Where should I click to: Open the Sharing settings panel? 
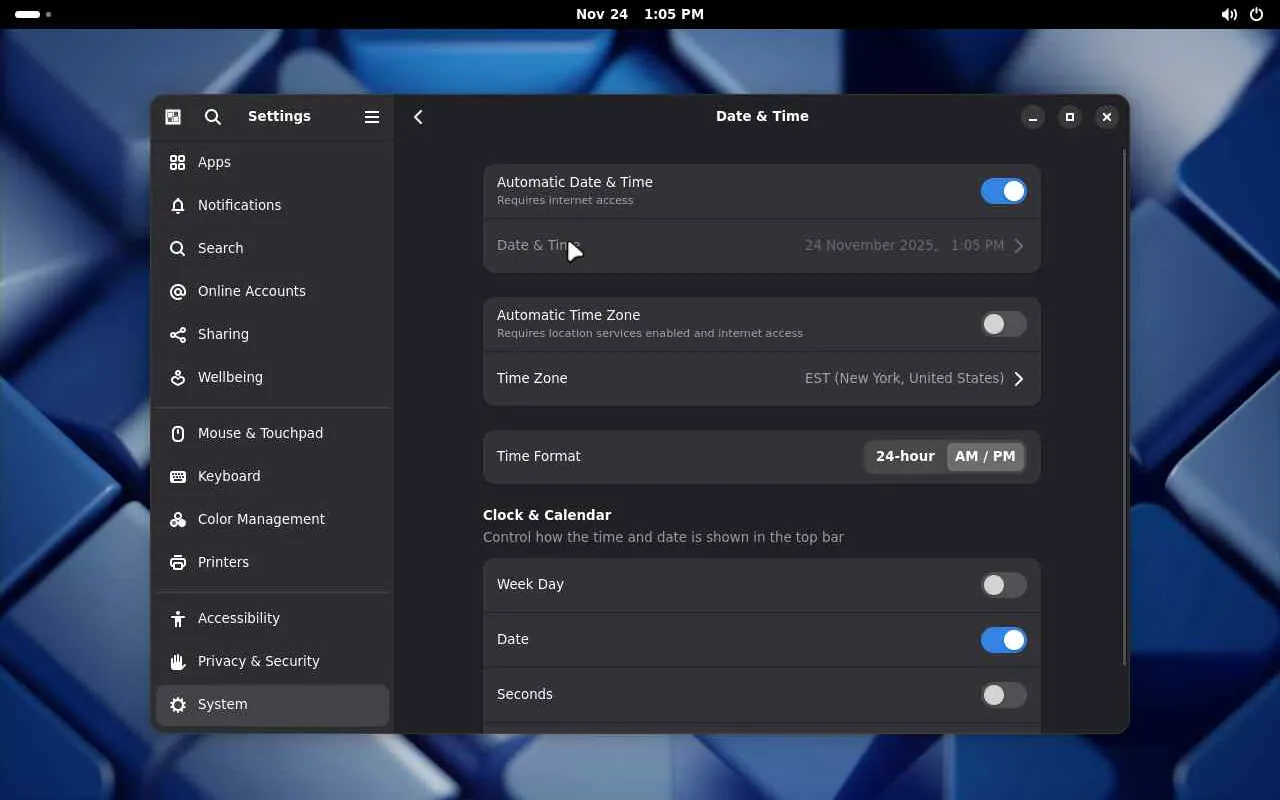tap(272, 334)
